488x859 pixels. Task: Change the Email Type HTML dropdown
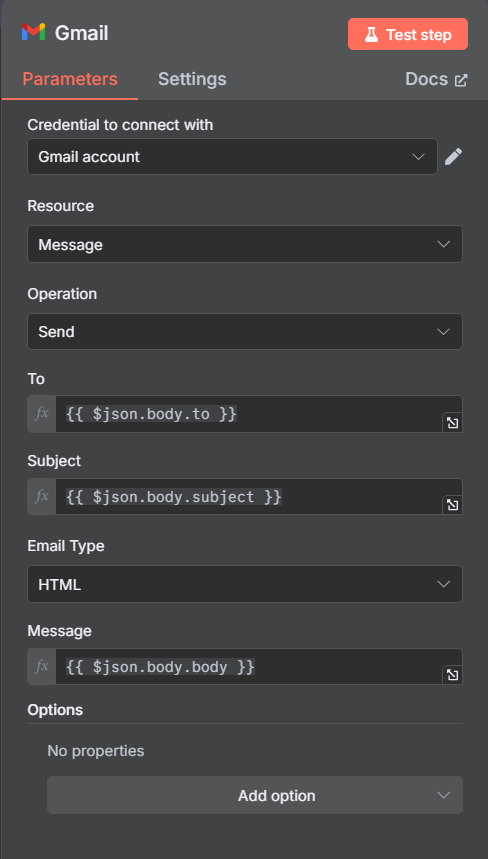[x=245, y=585]
